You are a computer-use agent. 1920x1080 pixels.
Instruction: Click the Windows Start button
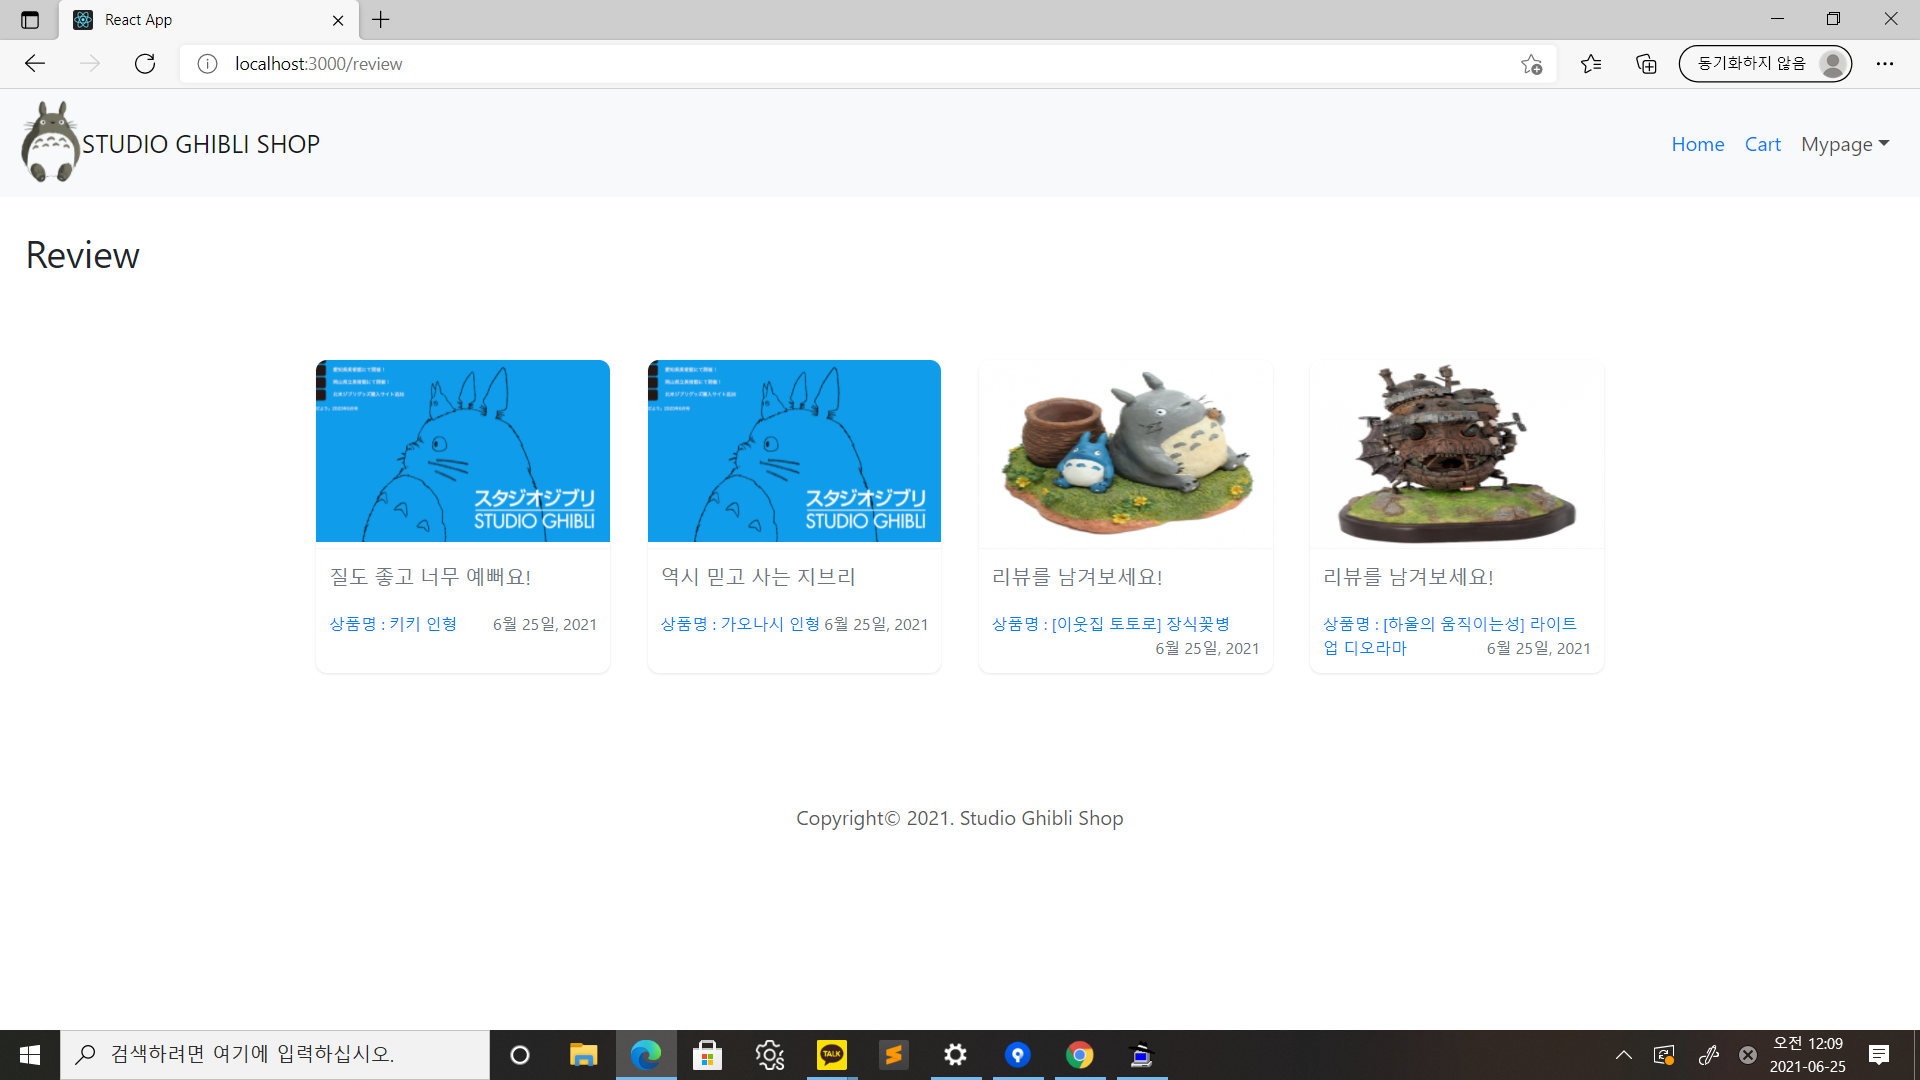tap(29, 1054)
